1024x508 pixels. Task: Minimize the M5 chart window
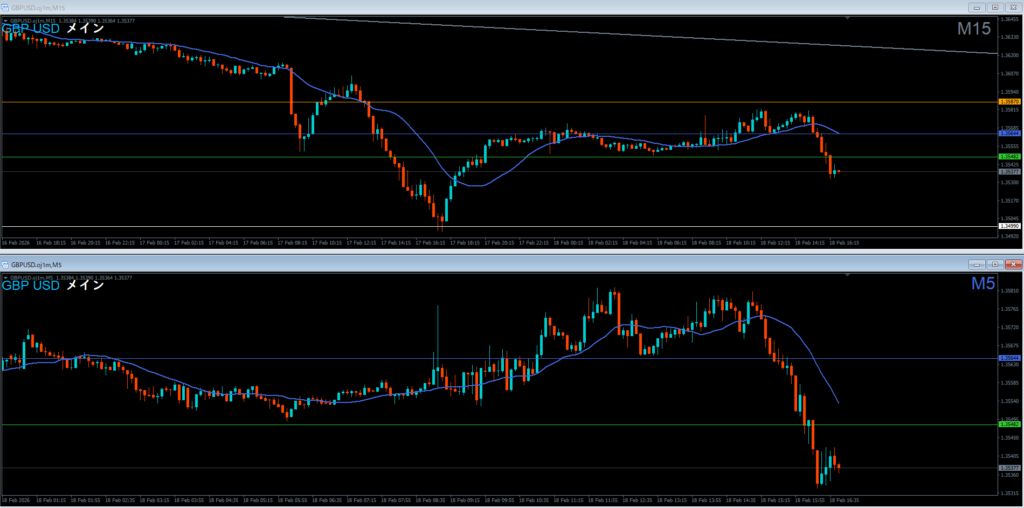coord(977,264)
